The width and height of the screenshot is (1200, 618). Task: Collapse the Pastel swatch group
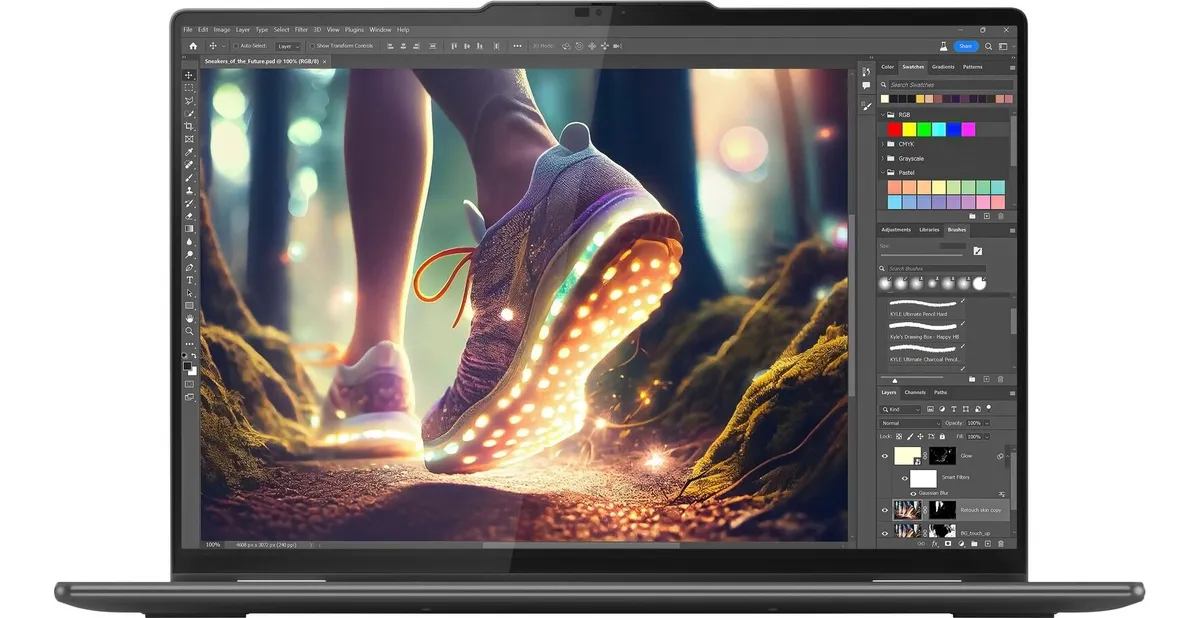[883, 172]
